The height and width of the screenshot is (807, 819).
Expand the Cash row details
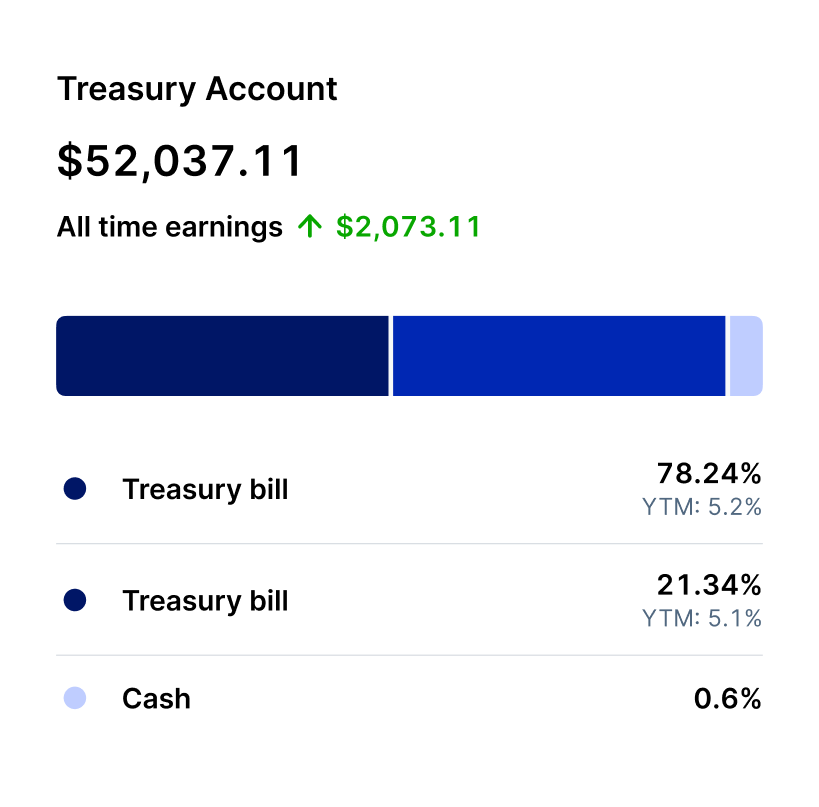tap(410, 698)
